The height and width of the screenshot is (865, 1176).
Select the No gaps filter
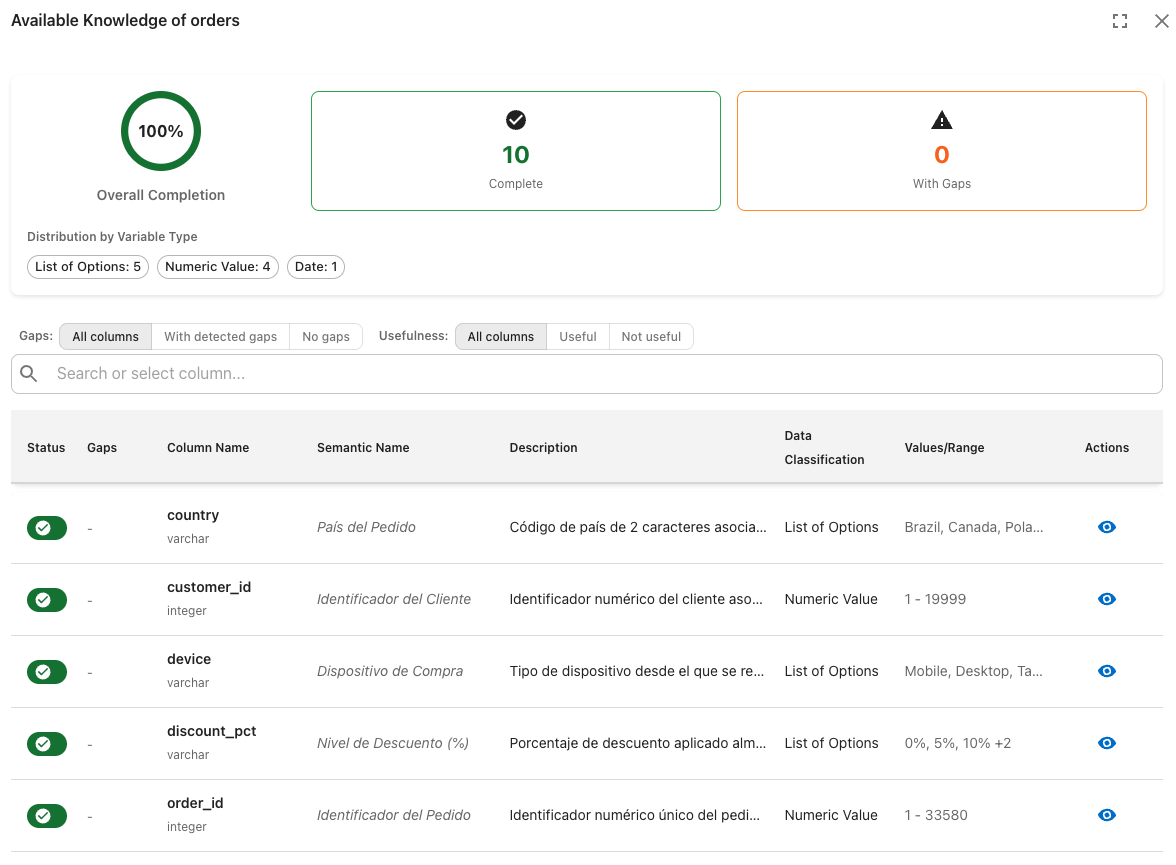tap(326, 337)
